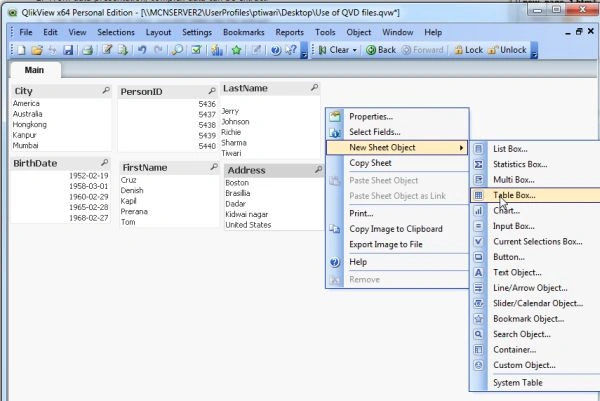Open the Clear dropdown arrow
The height and width of the screenshot is (401, 600).
pos(355,50)
